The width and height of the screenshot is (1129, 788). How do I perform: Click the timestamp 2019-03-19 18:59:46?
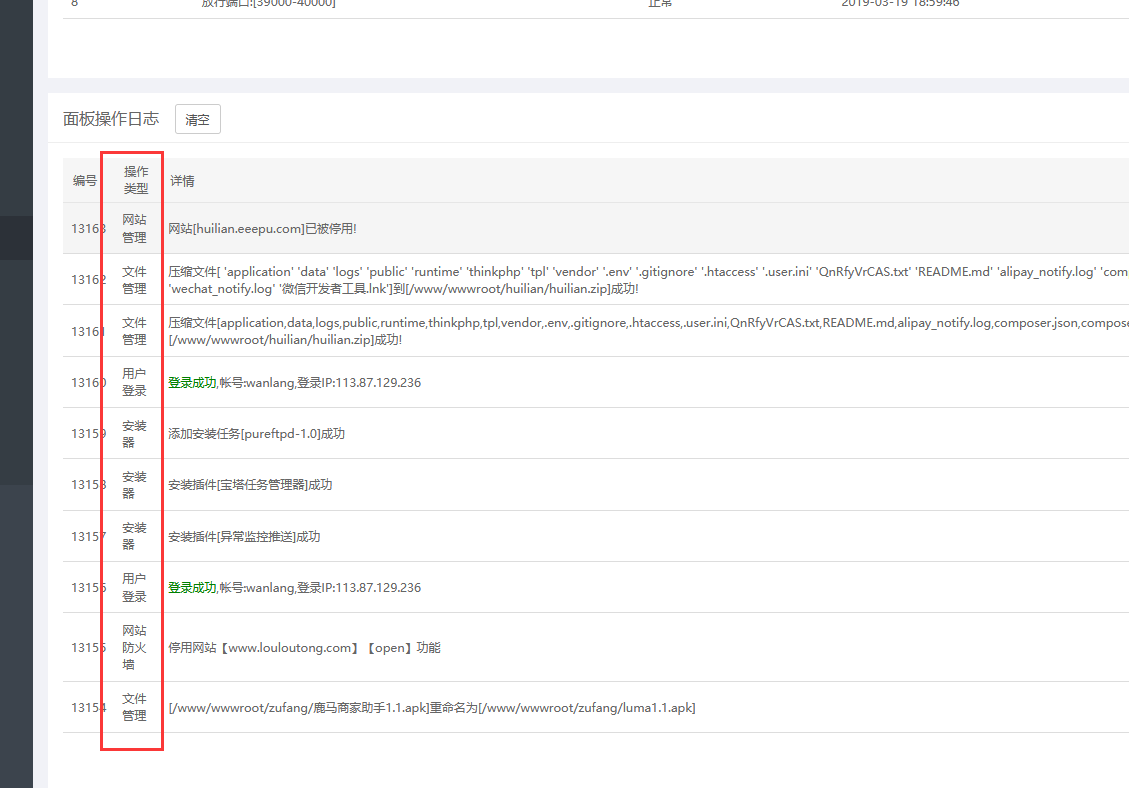pyautogui.click(x=900, y=4)
